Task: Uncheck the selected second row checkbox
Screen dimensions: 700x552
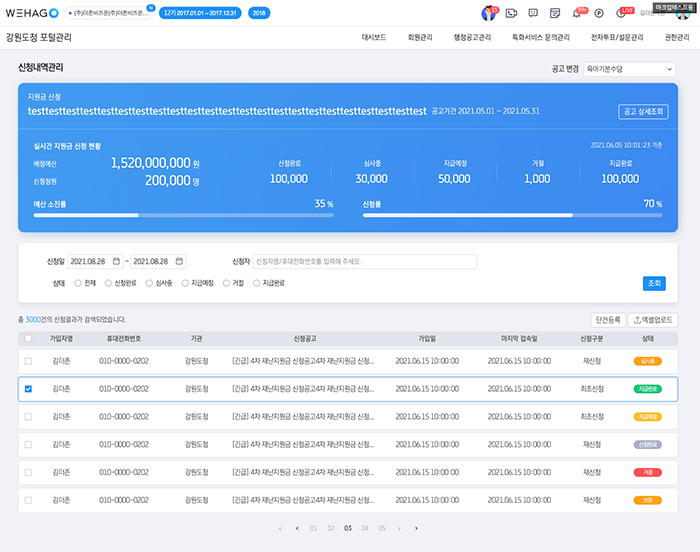Action: [x=28, y=389]
